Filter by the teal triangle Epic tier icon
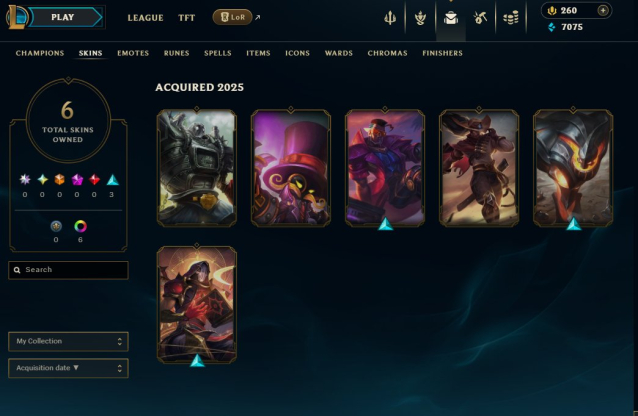This screenshot has height=416, width=638. coord(113,180)
